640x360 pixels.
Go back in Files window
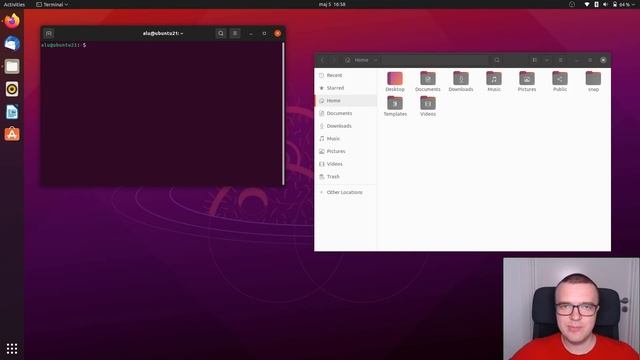point(322,60)
